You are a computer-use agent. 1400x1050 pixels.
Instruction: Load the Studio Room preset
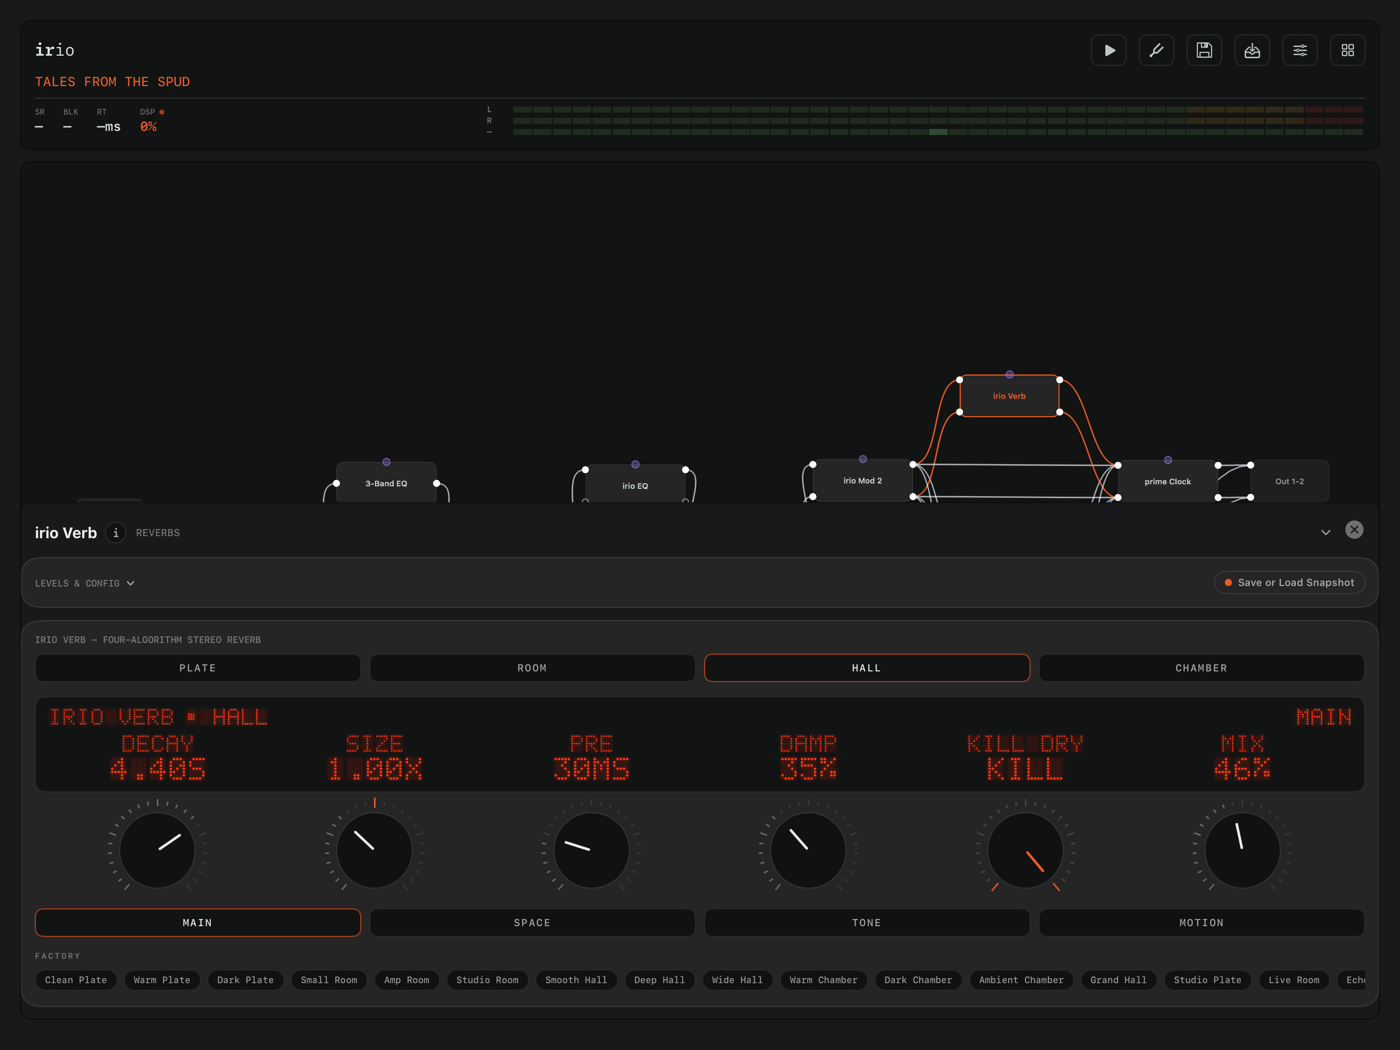487,980
